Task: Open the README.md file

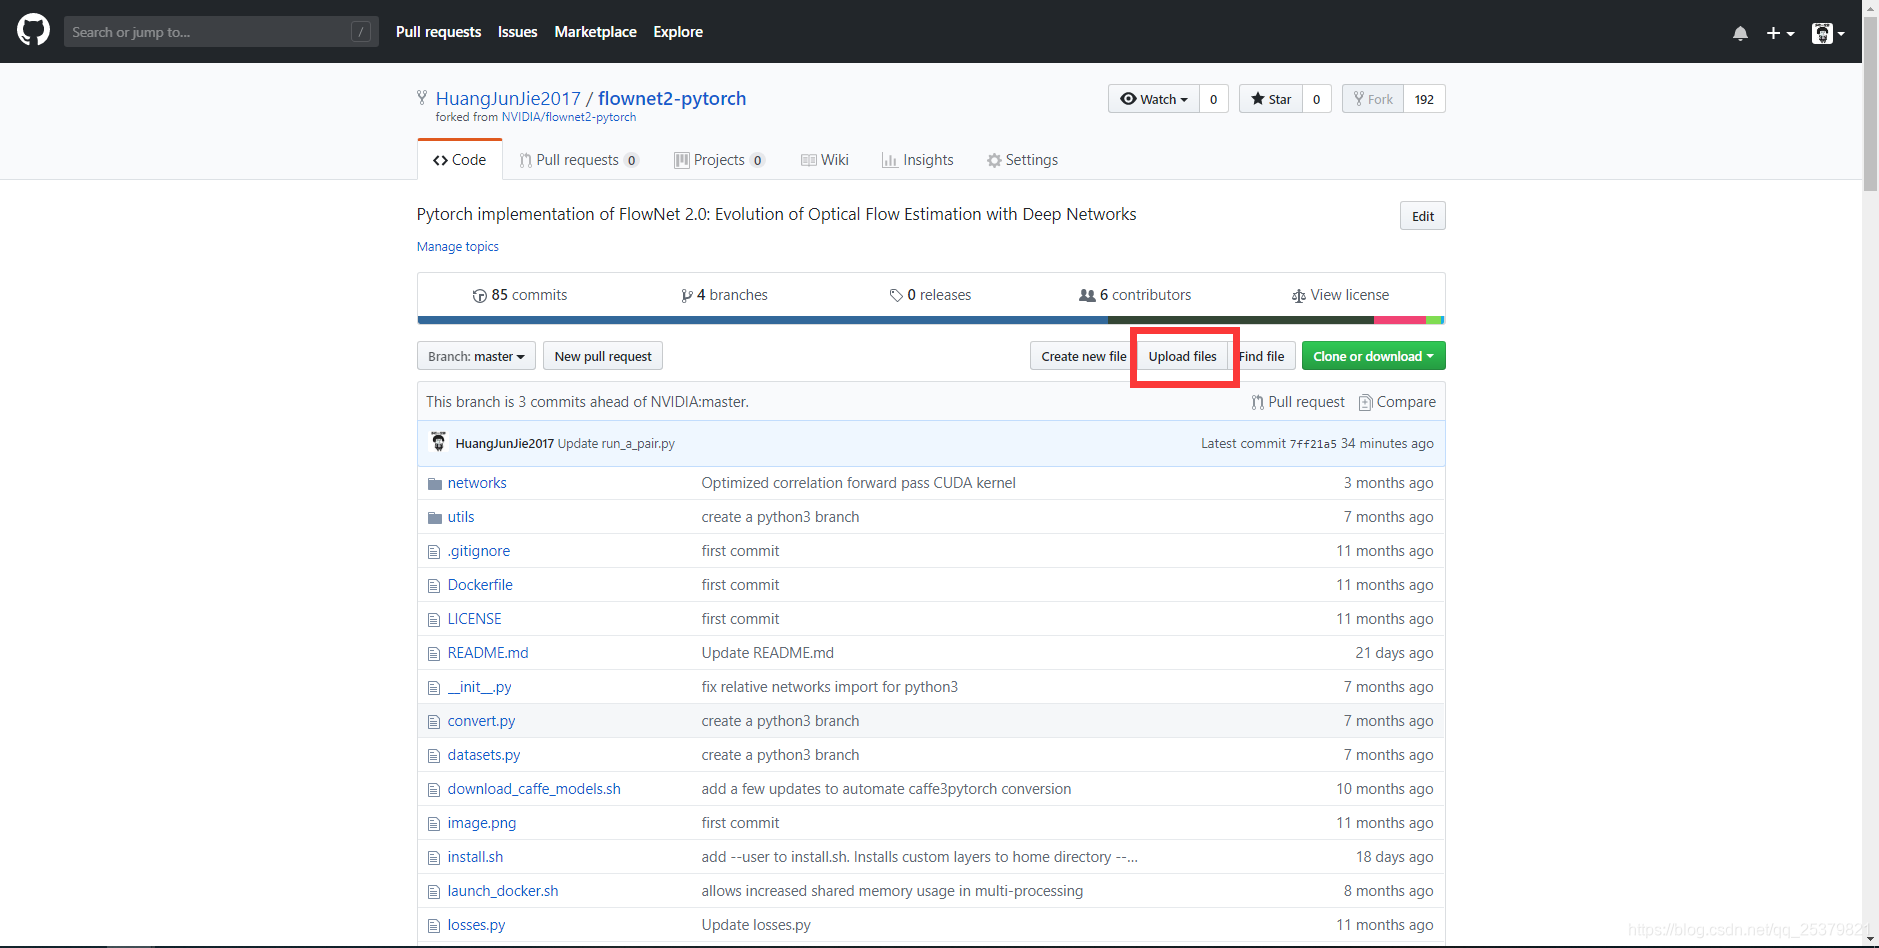Action: coord(488,653)
